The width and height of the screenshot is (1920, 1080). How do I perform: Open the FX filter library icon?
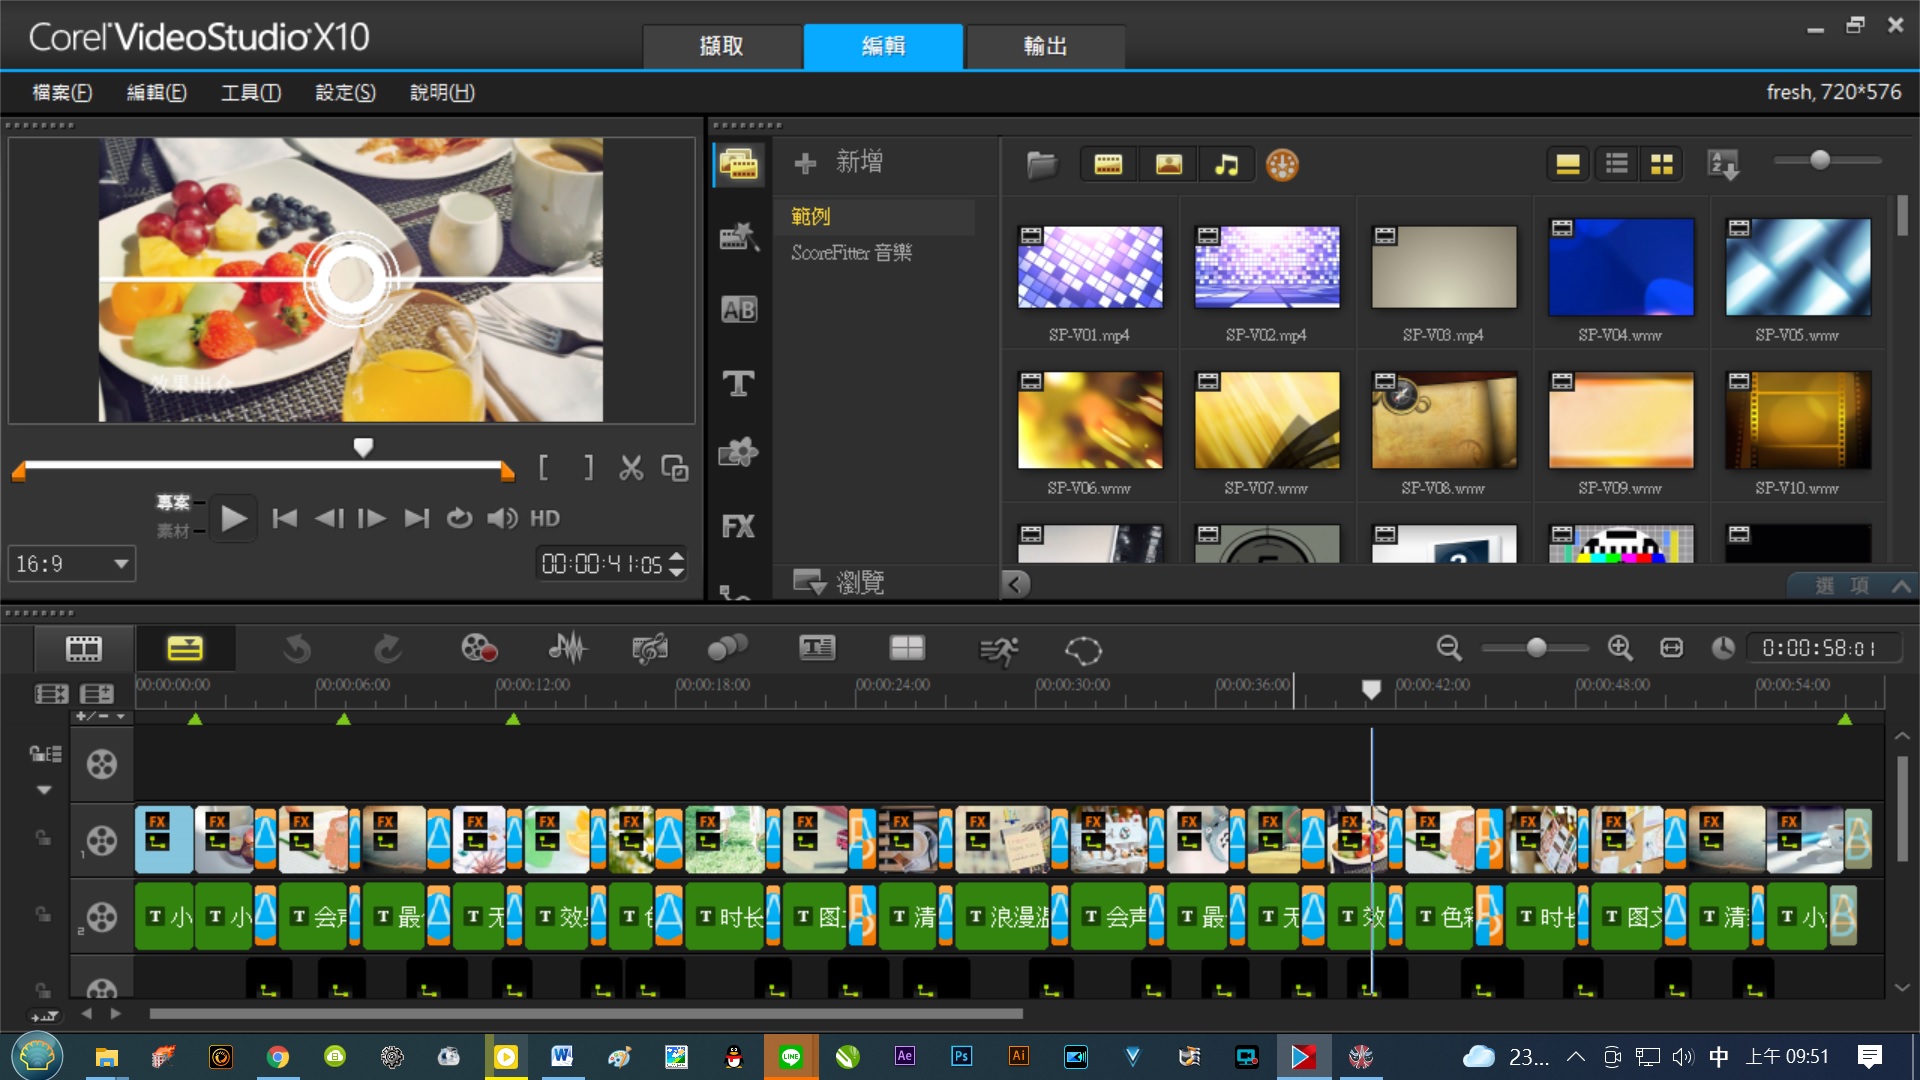739,527
